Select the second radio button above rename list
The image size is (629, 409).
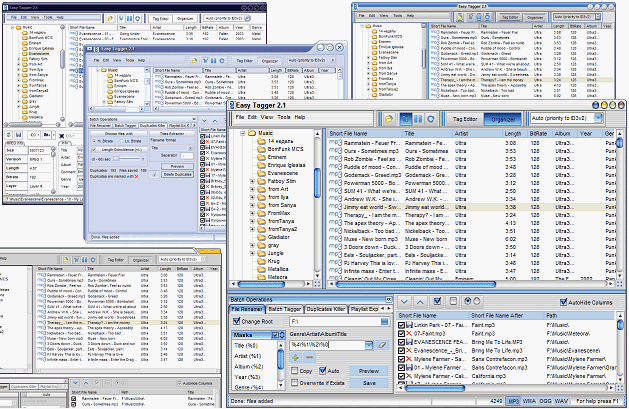pos(477,301)
